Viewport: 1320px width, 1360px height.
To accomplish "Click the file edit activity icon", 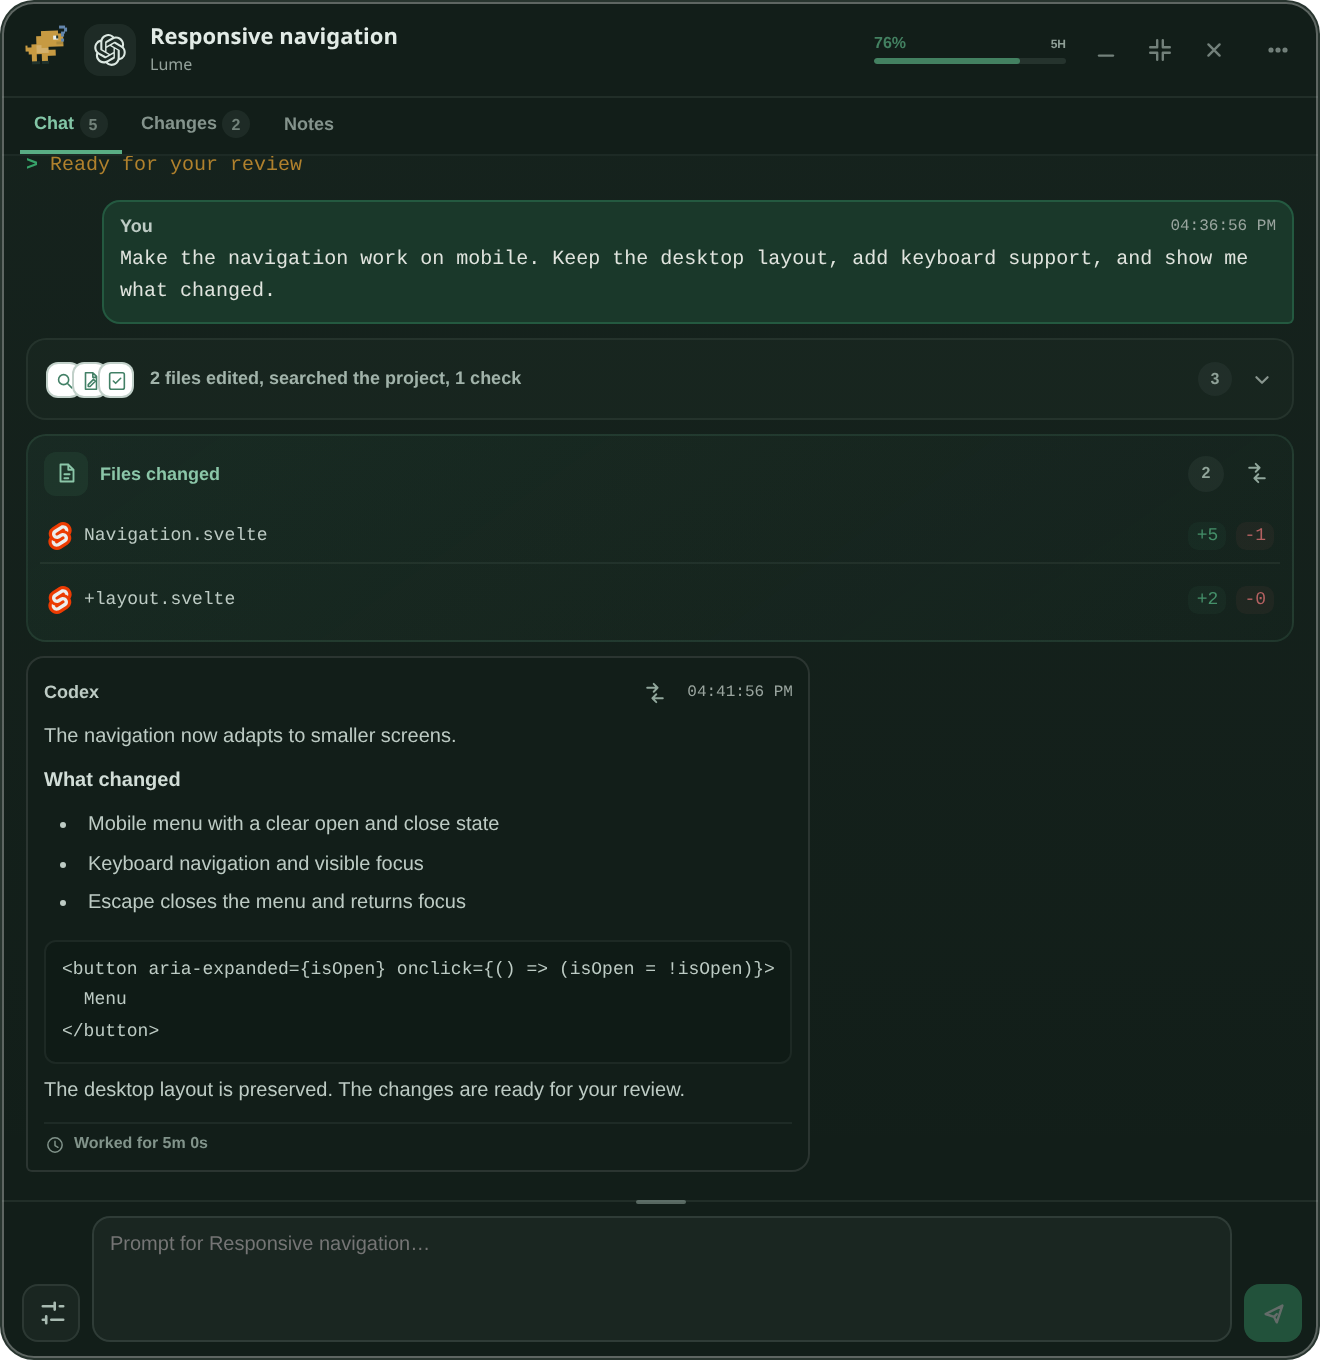I will coord(90,380).
